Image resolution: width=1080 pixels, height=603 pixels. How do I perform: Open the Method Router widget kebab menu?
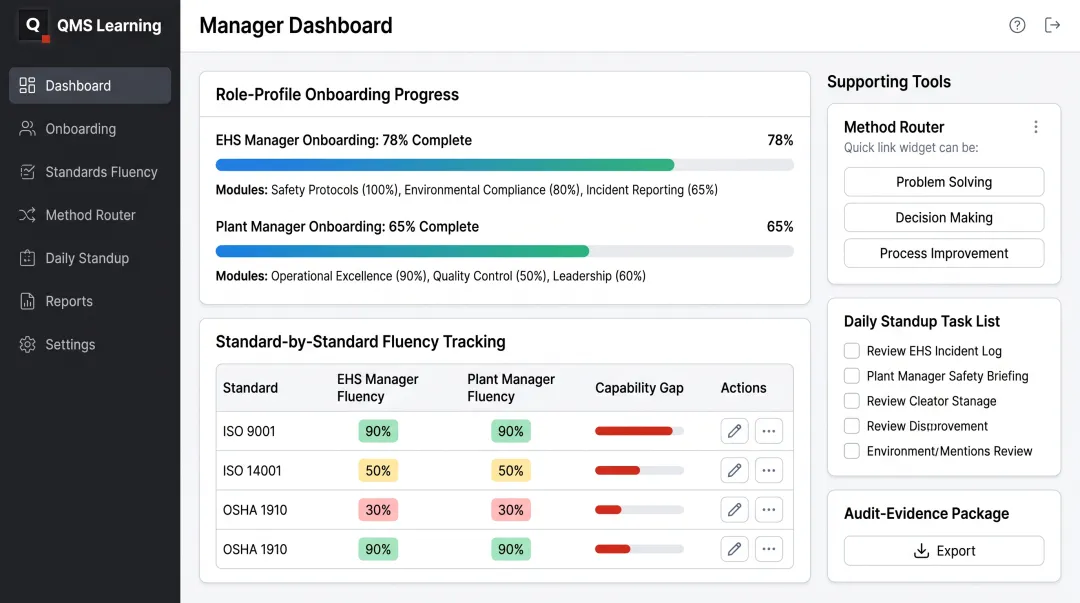click(1035, 127)
